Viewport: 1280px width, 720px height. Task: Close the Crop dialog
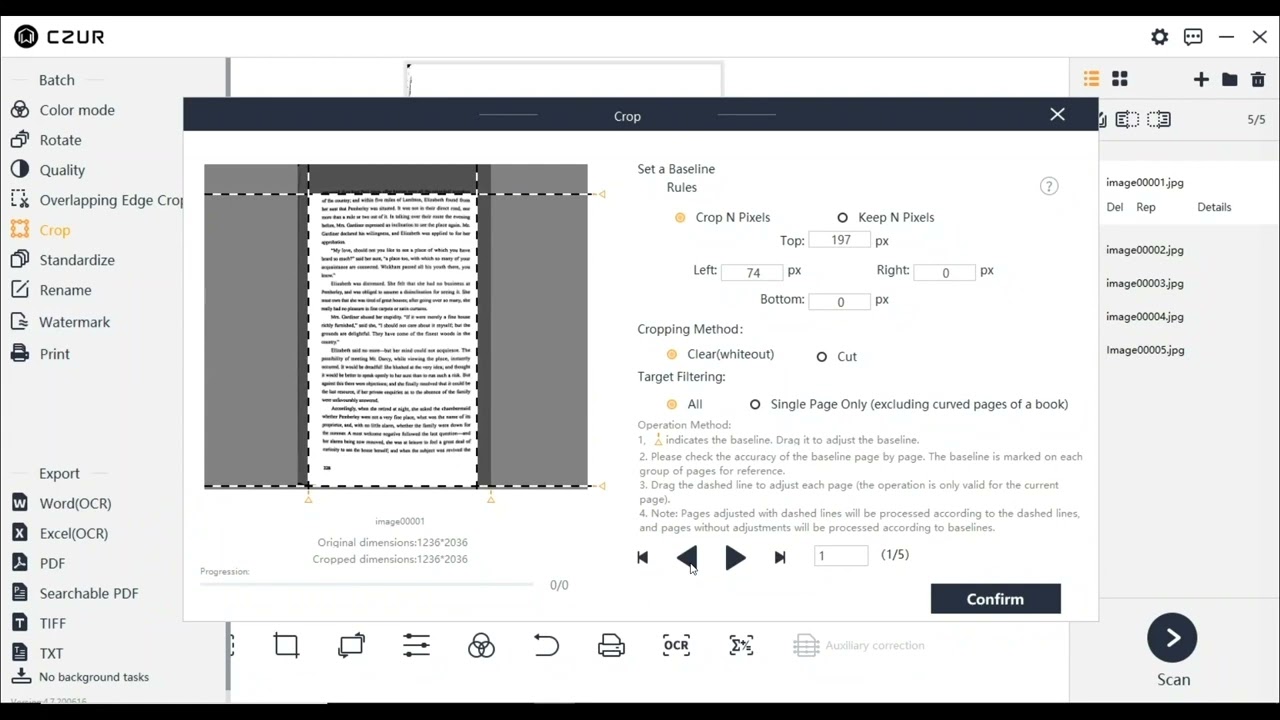(x=1057, y=115)
